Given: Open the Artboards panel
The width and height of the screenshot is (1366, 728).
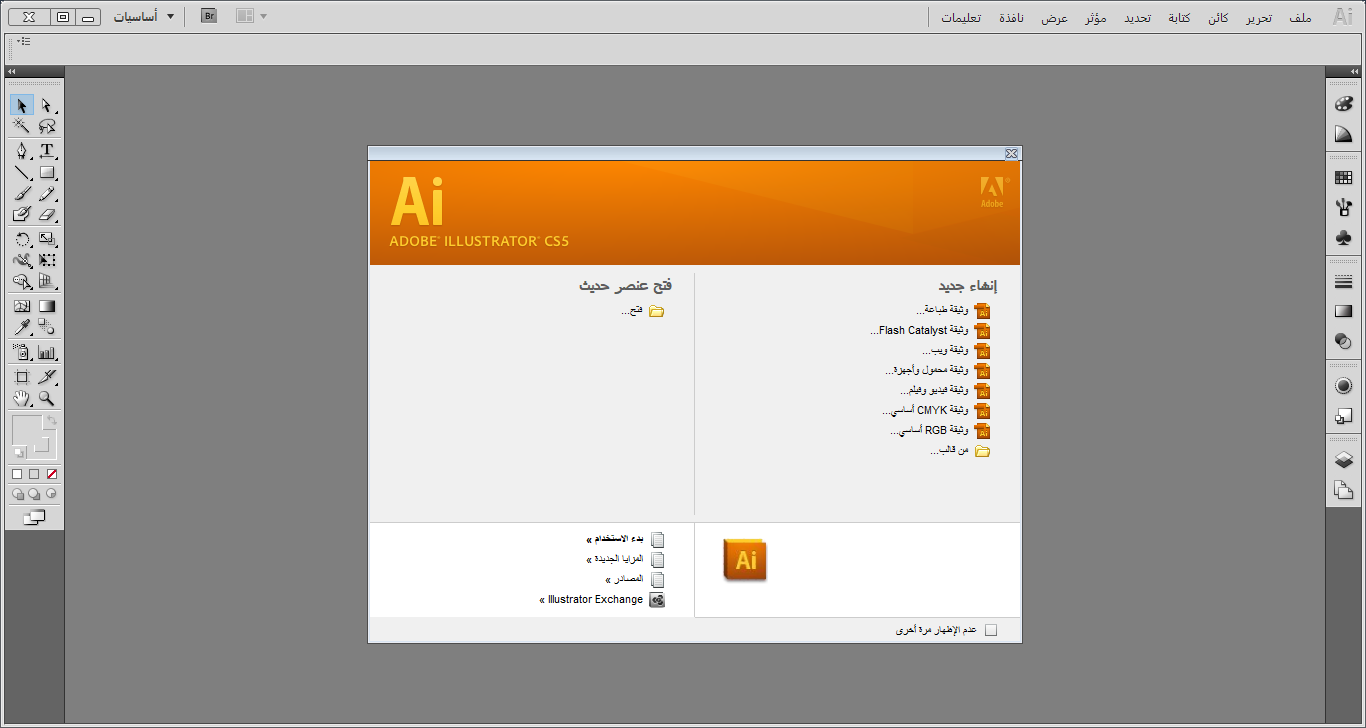Looking at the screenshot, I should tap(1344, 490).
